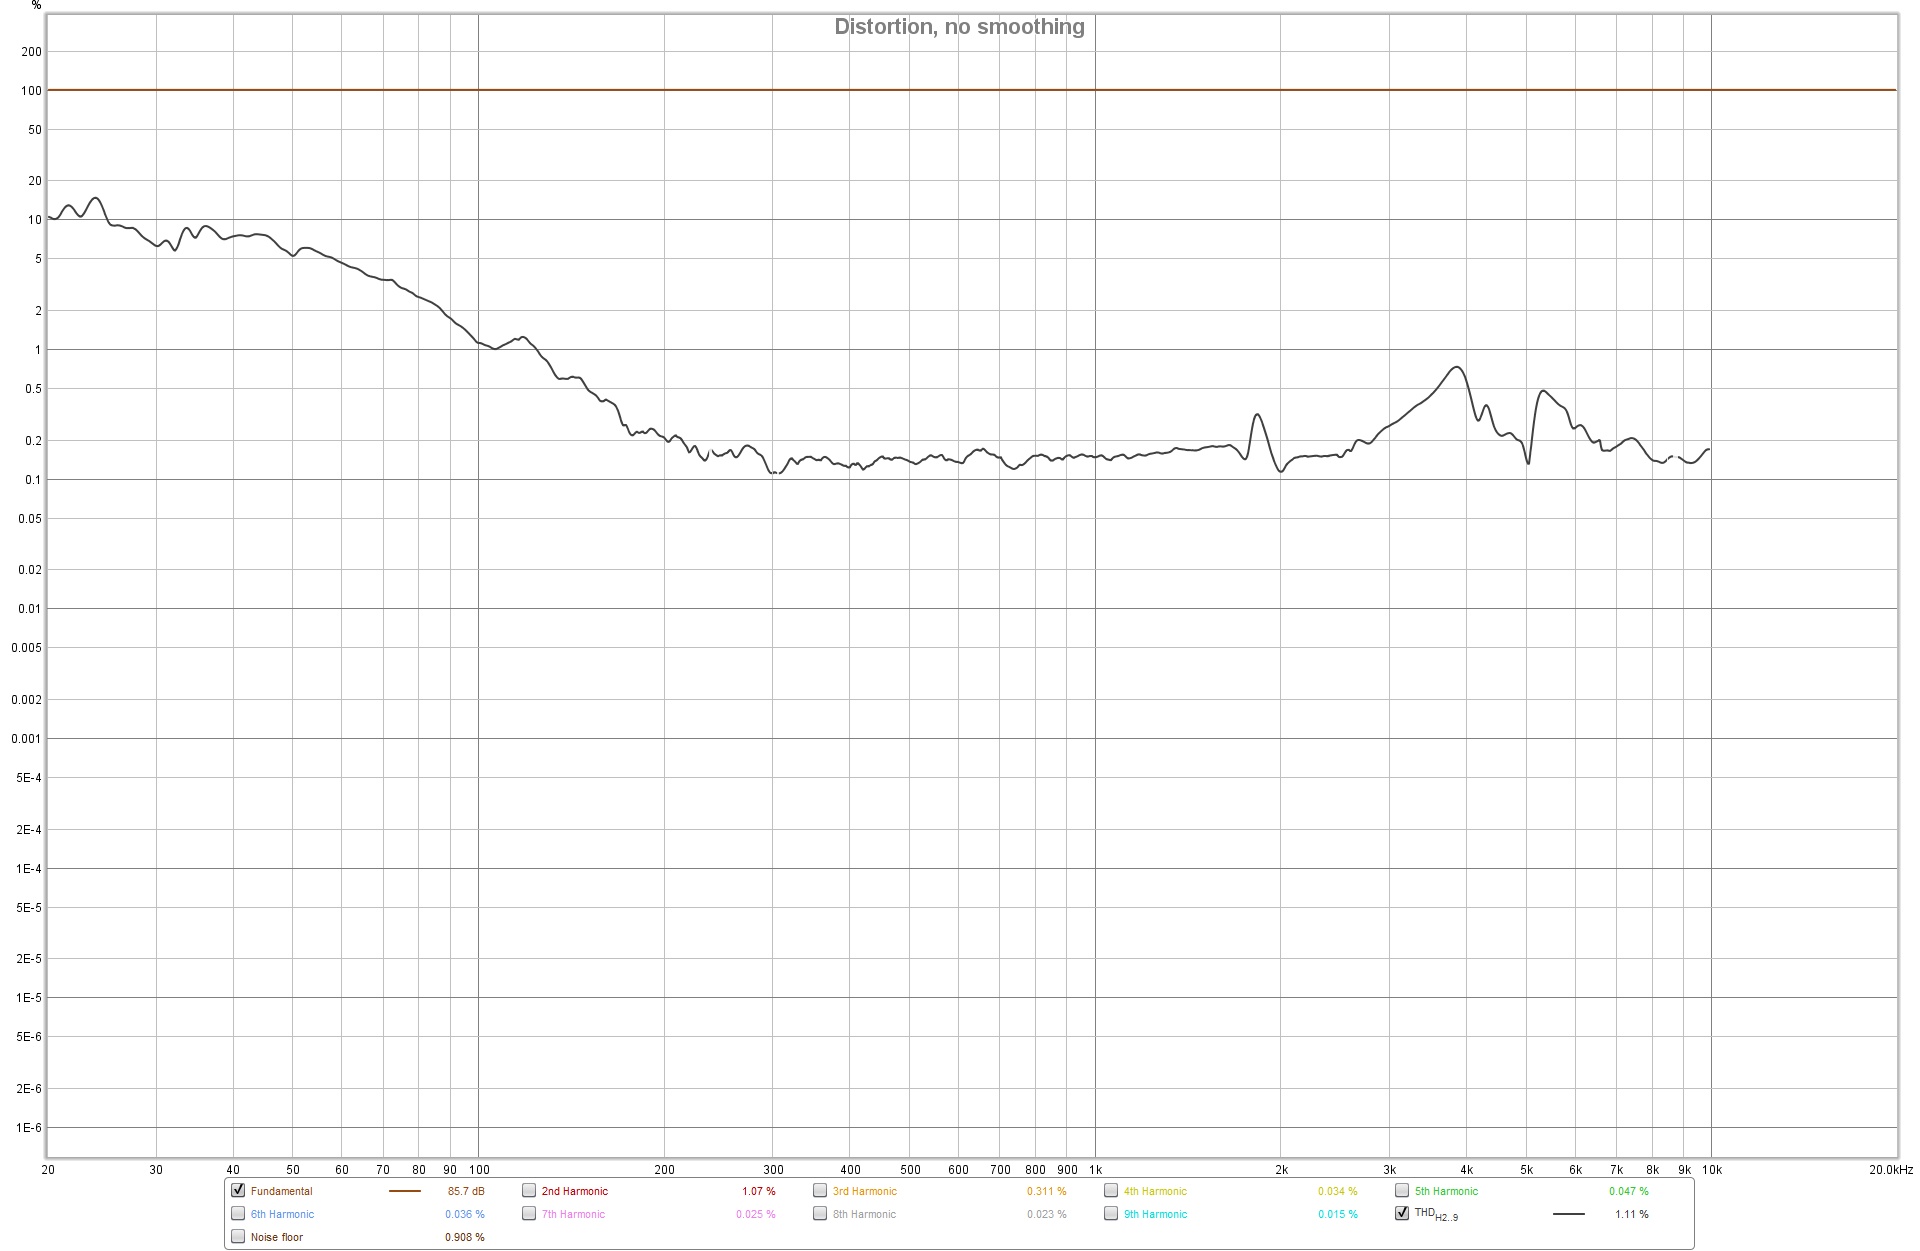The height and width of the screenshot is (1251, 1920).
Task: Toggle the 9th Harmonic checkbox
Action: [x=1111, y=1213]
